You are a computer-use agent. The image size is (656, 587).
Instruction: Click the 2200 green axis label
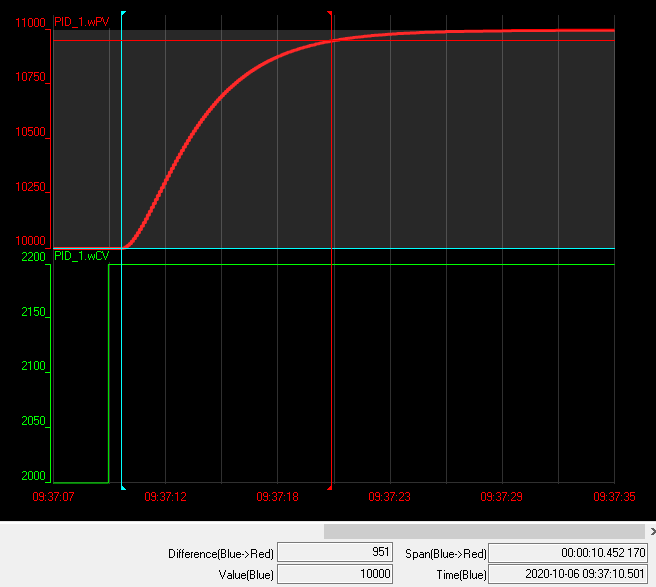point(33,256)
